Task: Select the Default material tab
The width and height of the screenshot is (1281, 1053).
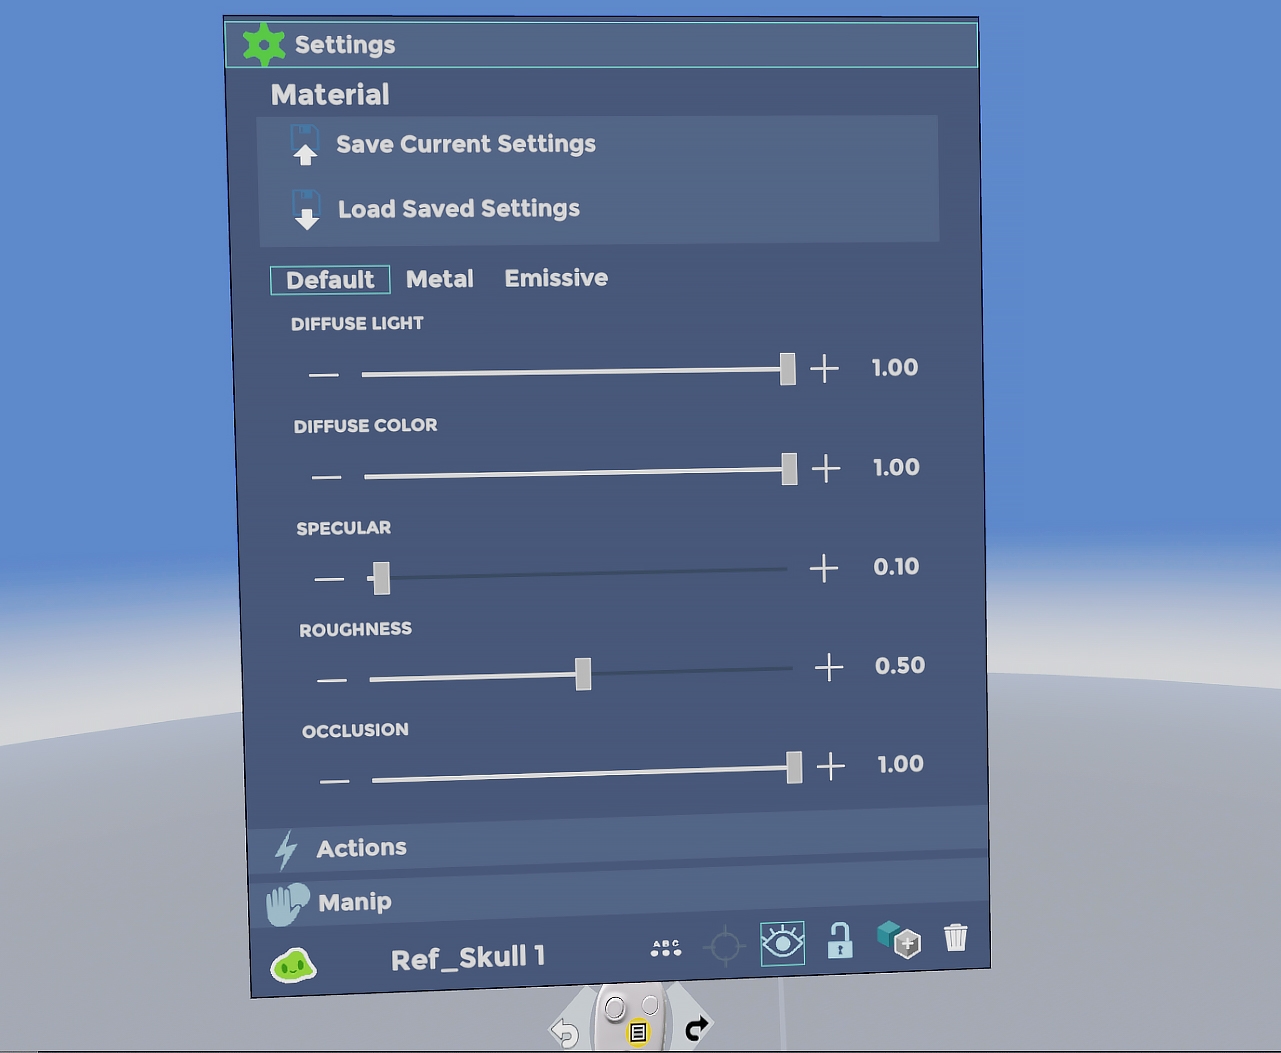Action: click(330, 280)
